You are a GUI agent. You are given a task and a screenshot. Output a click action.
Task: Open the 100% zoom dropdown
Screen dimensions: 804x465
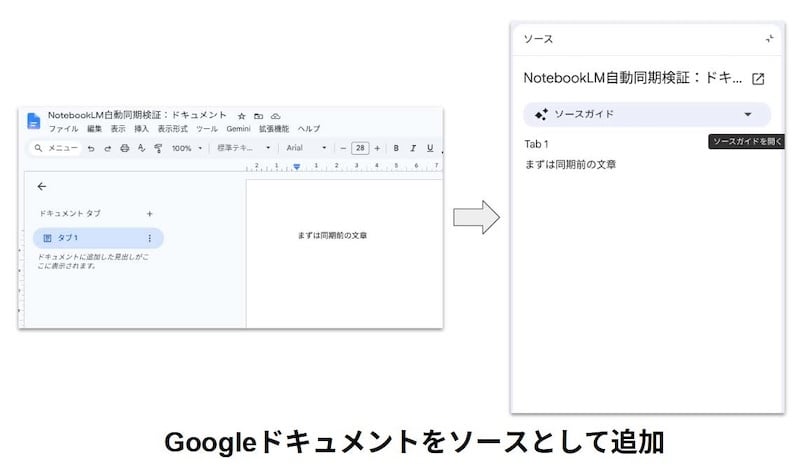187,148
